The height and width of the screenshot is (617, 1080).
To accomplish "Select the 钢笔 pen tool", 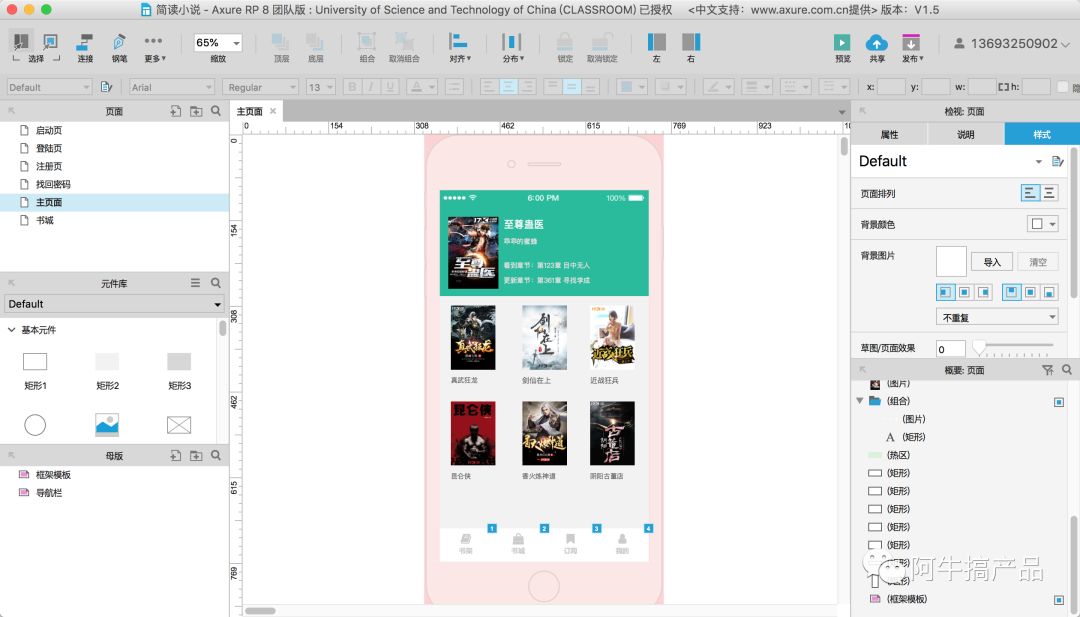I will pos(119,48).
